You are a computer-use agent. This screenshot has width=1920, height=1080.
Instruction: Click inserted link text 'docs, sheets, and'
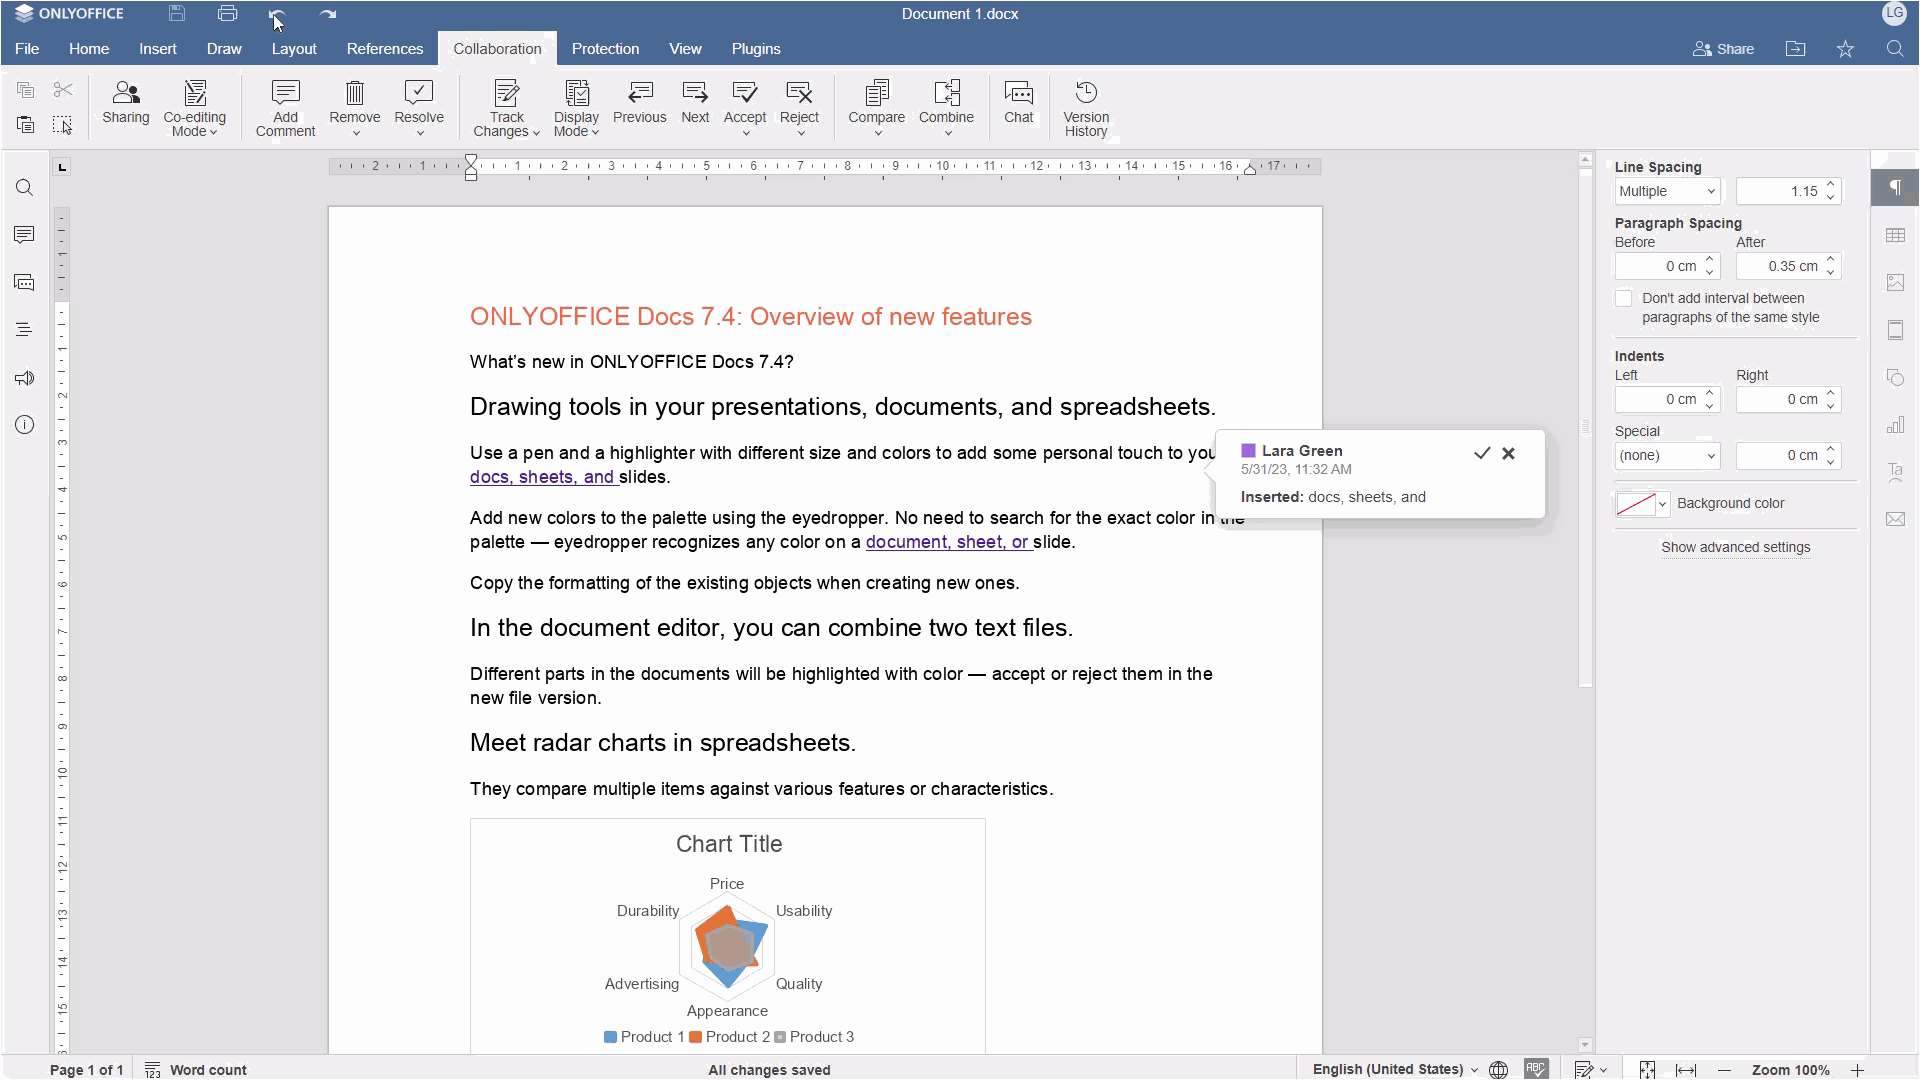pyautogui.click(x=542, y=477)
